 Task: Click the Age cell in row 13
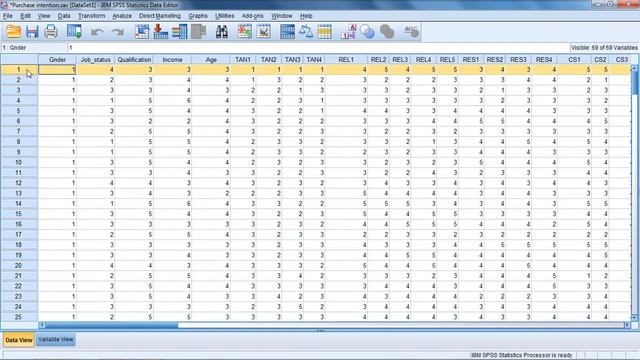click(x=211, y=193)
